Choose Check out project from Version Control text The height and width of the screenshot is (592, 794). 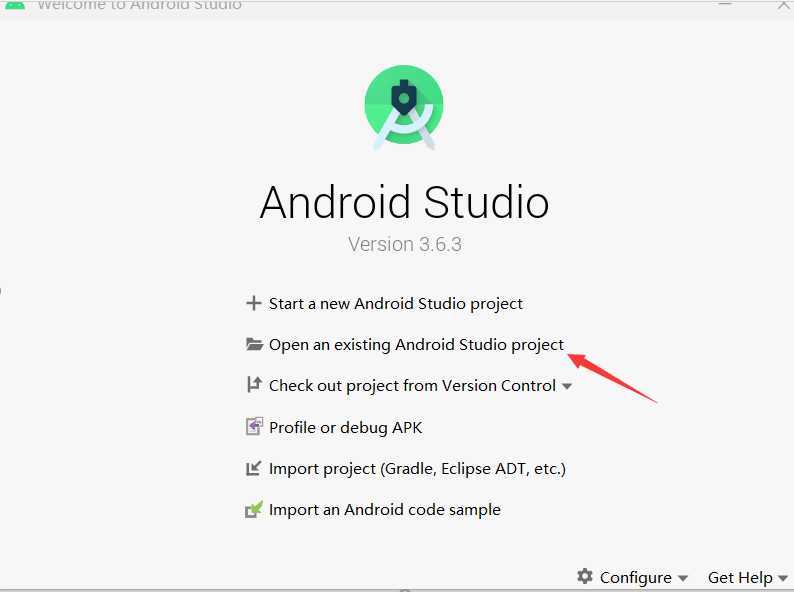coord(412,386)
